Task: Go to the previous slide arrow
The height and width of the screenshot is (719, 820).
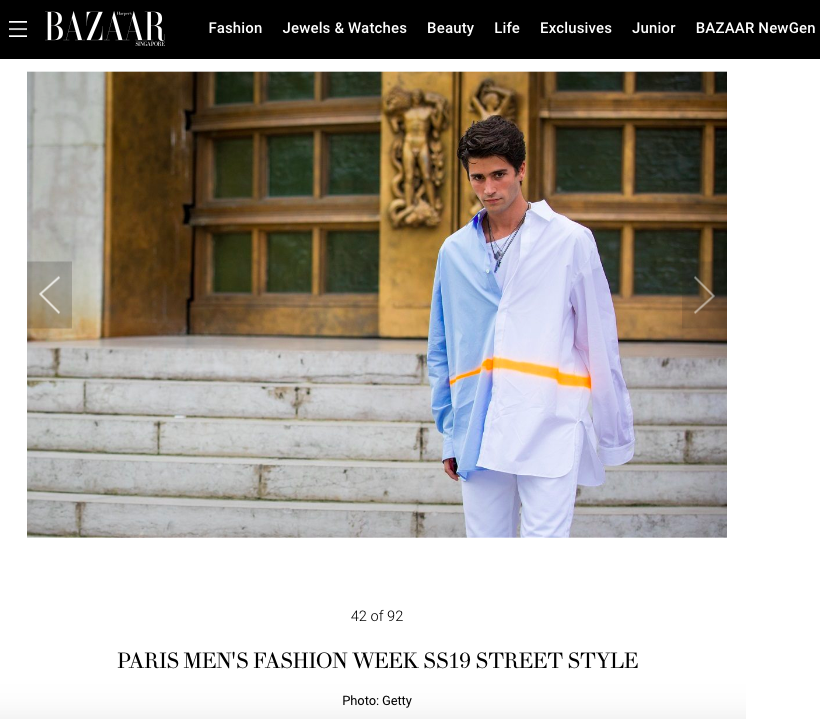Action: 50,295
